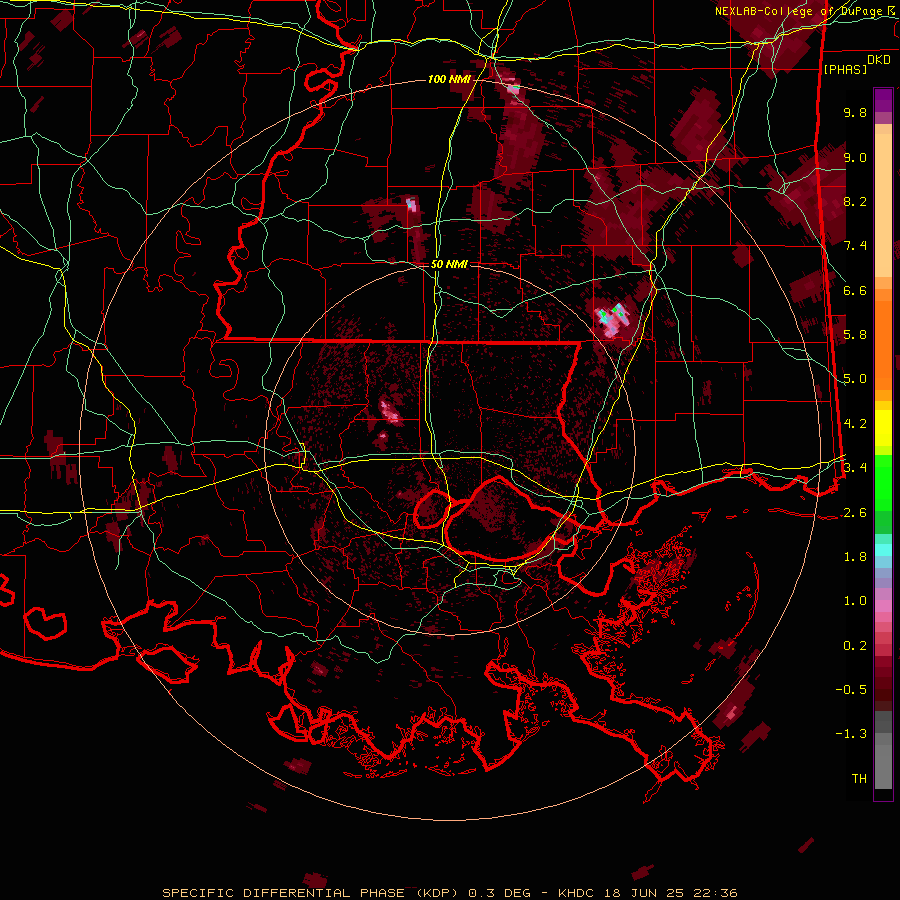Image resolution: width=900 pixels, height=900 pixels.
Task: Select the -1.3 scale value
Action: coord(851,734)
